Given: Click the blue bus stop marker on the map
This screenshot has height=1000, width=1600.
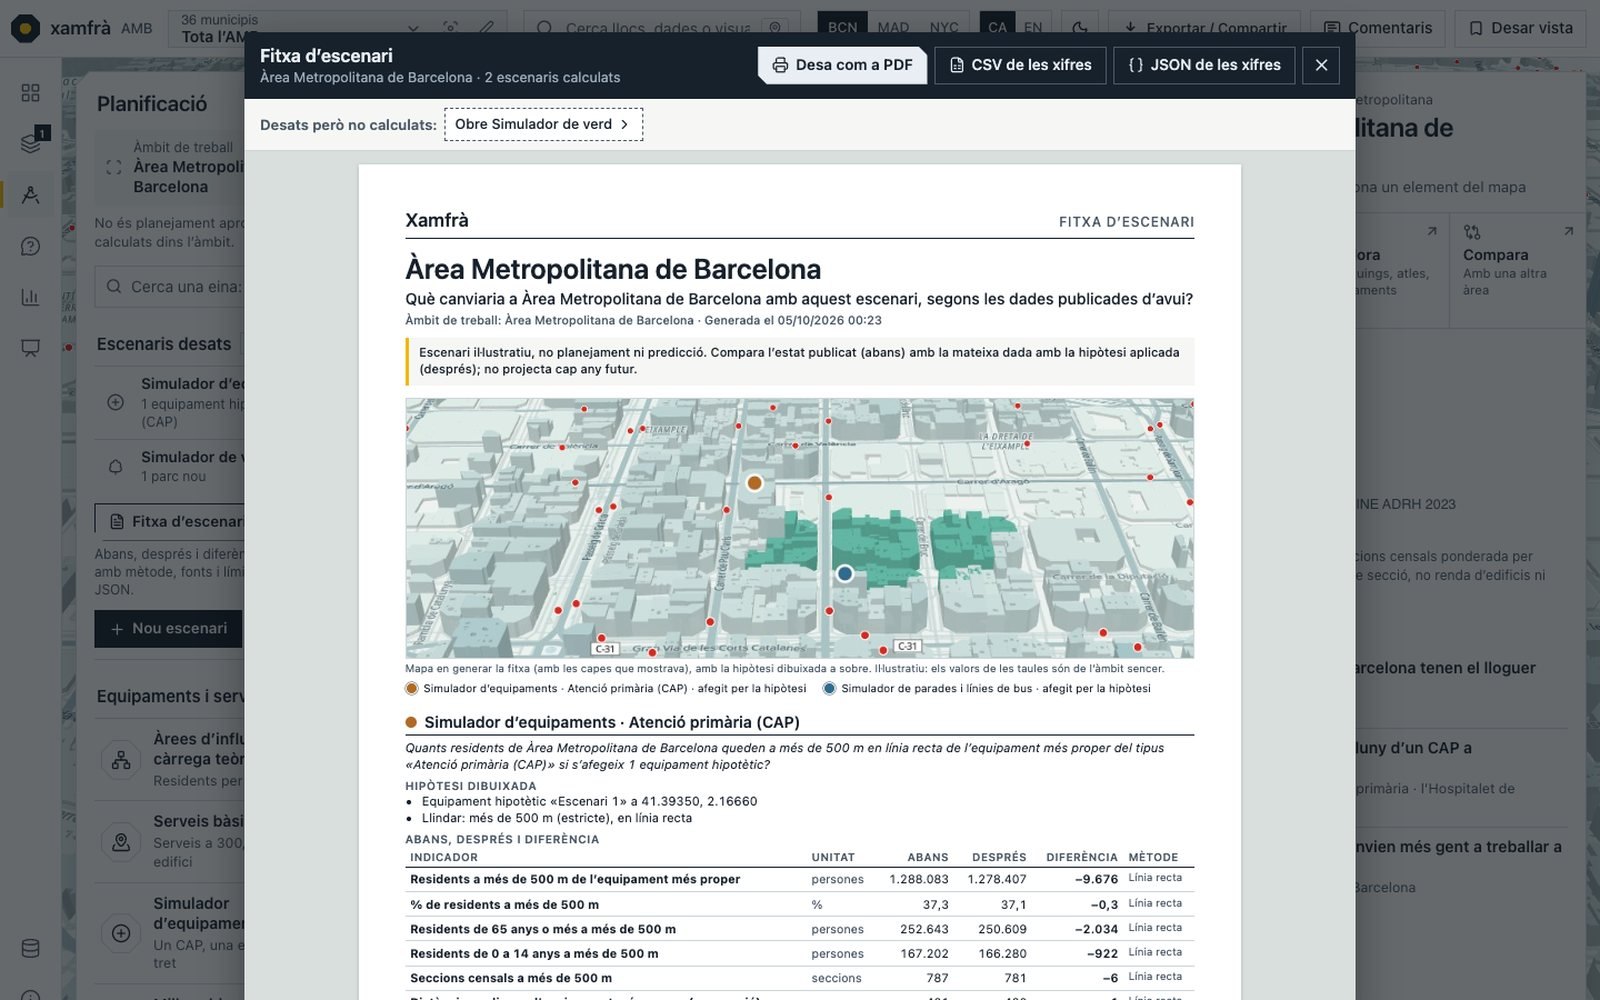Looking at the screenshot, I should [x=845, y=573].
